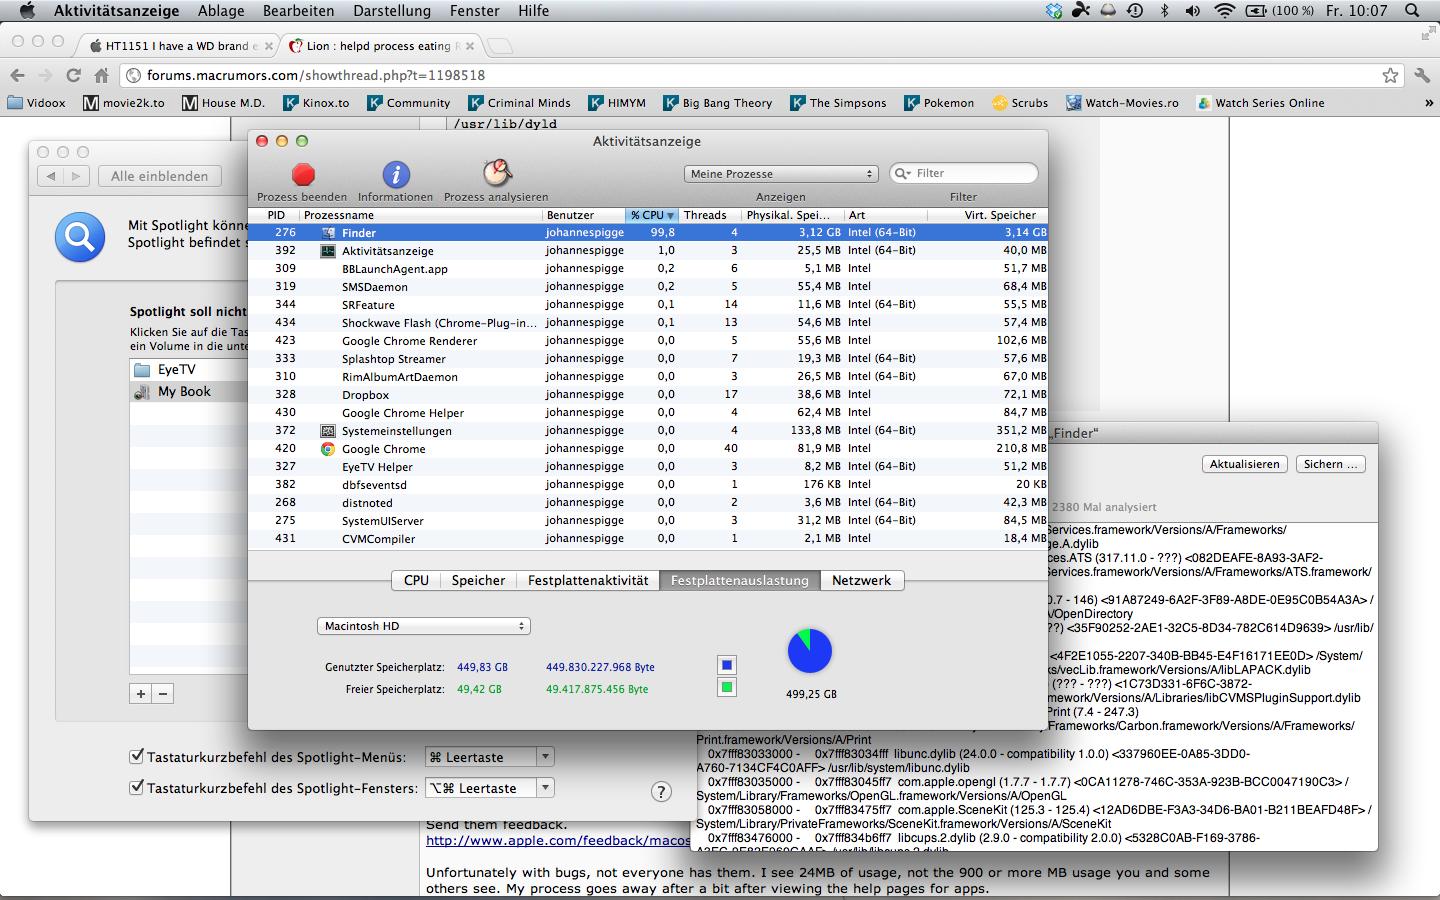Click the Aktivitätsanzeige process icon

[x=328, y=251]
